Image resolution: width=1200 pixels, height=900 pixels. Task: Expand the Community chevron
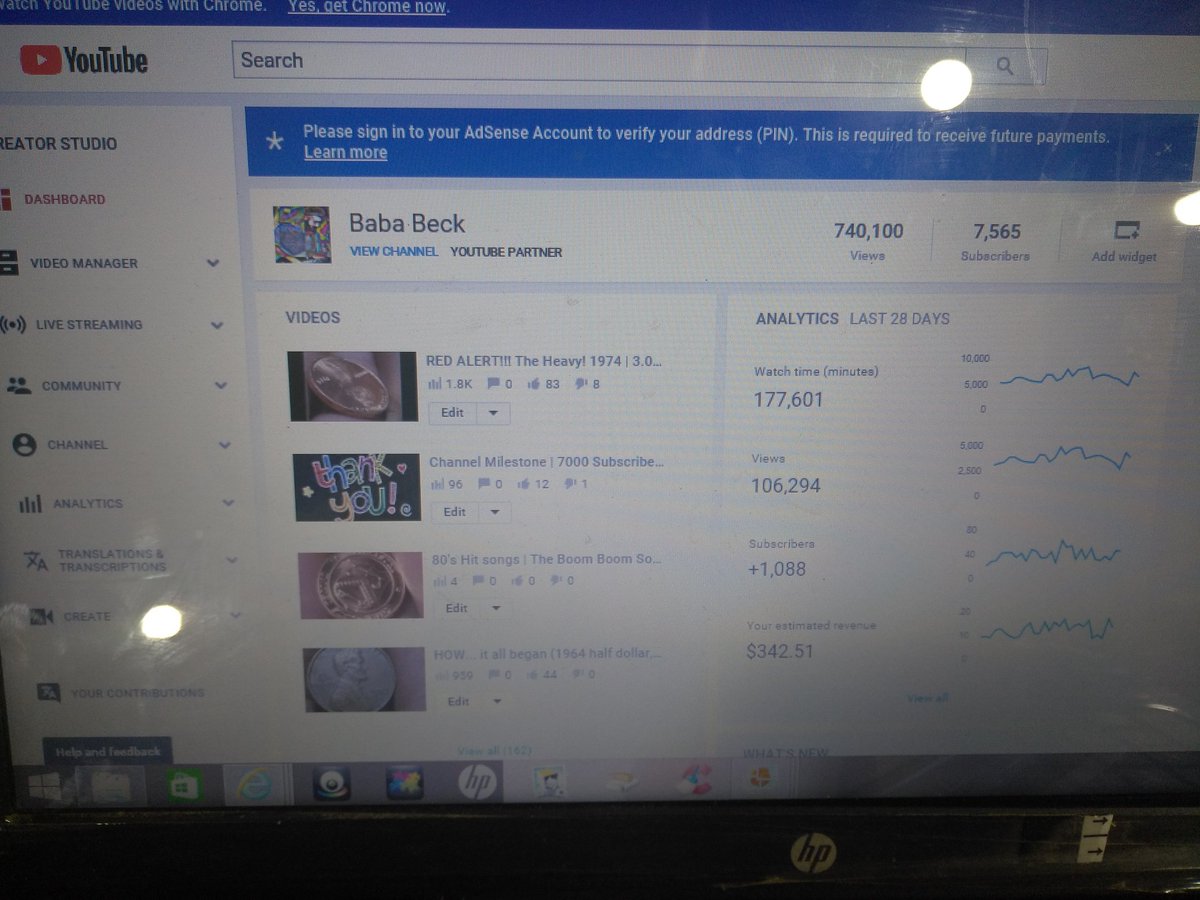click(221, 385)
